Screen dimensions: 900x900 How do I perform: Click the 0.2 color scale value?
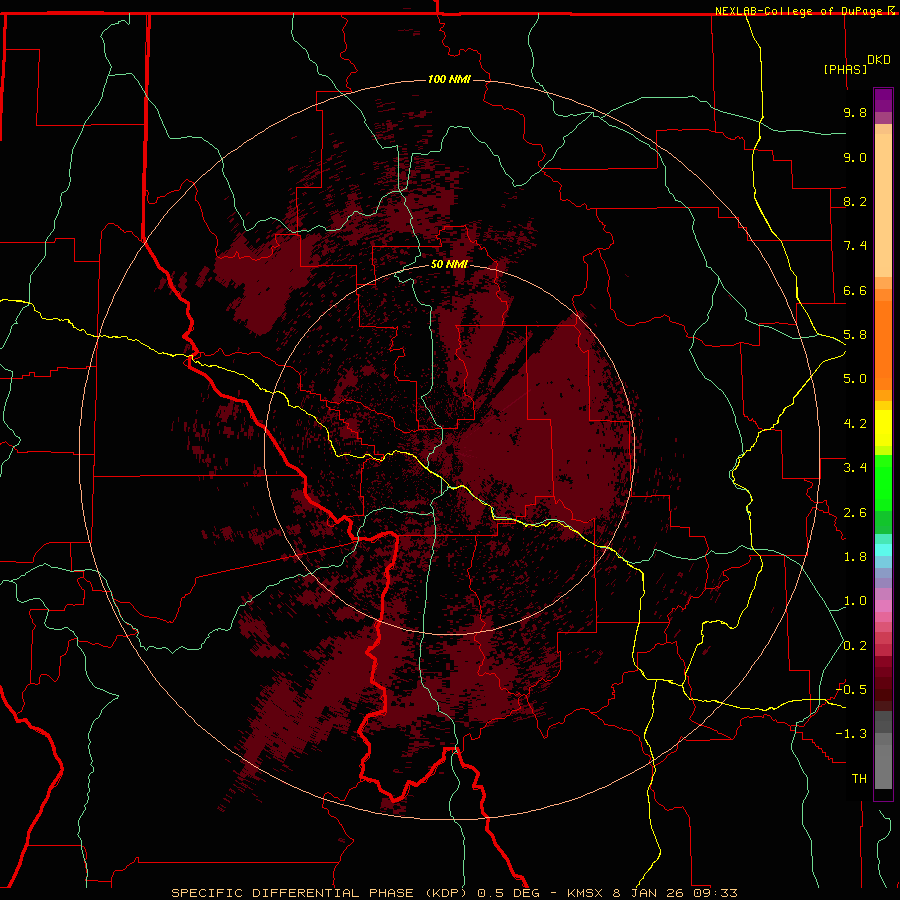click(855, 646)
